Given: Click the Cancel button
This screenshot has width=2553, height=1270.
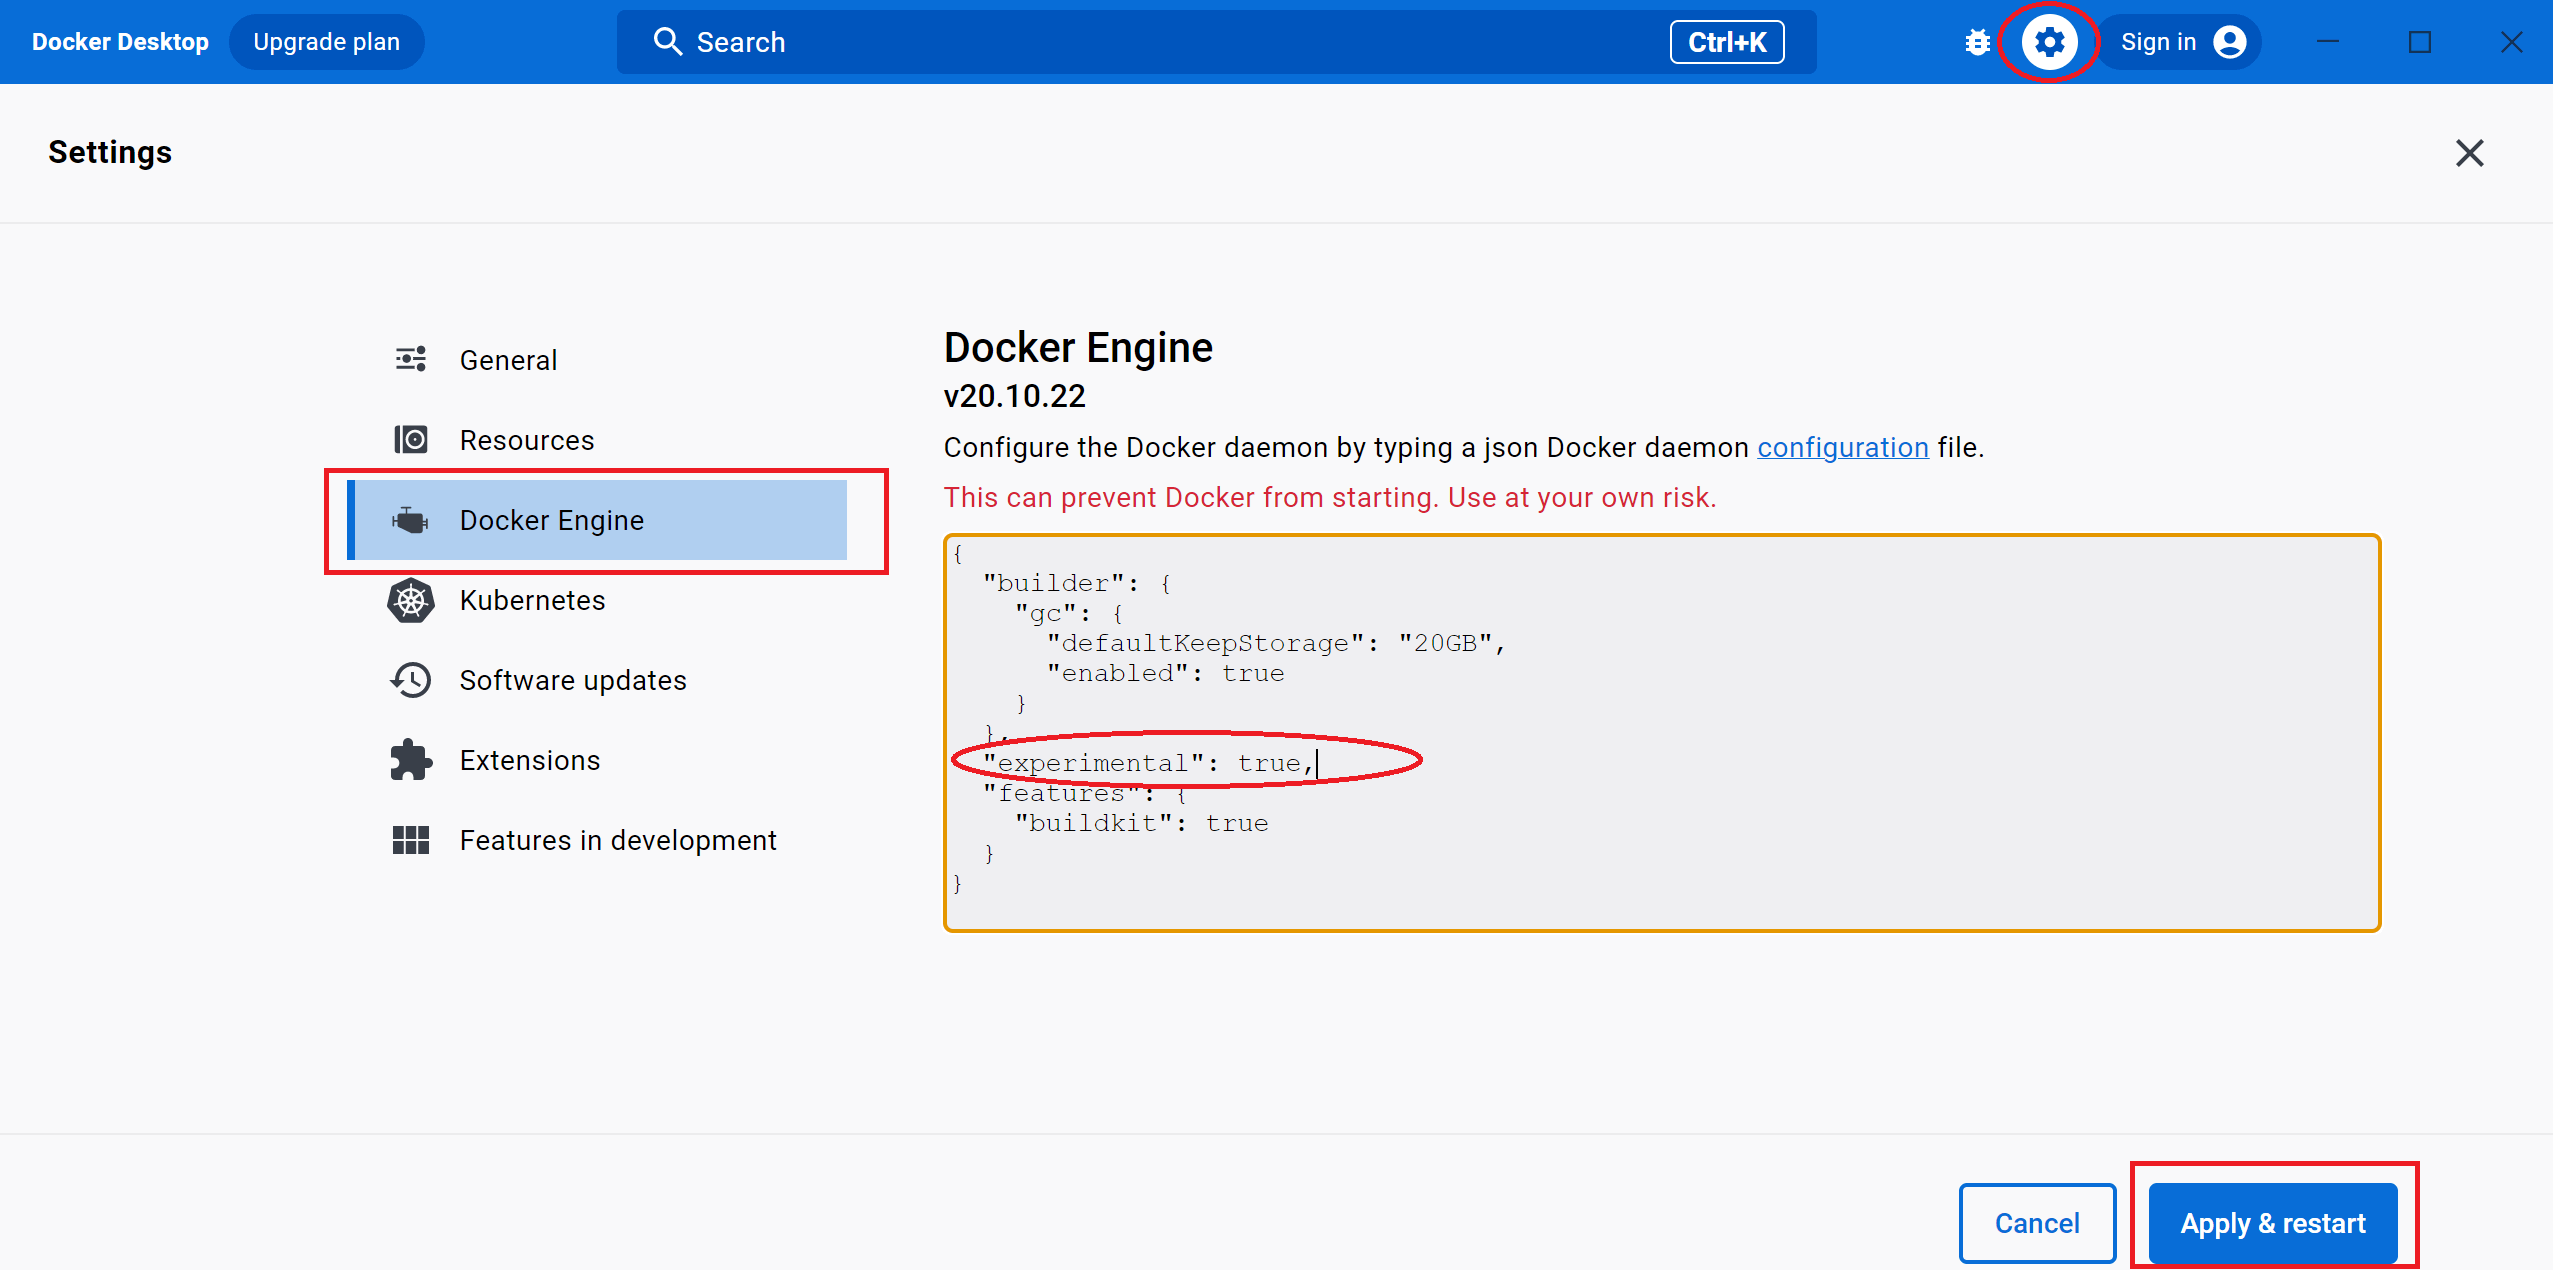Looking at the screenshot, I should pos(2036,1223).
